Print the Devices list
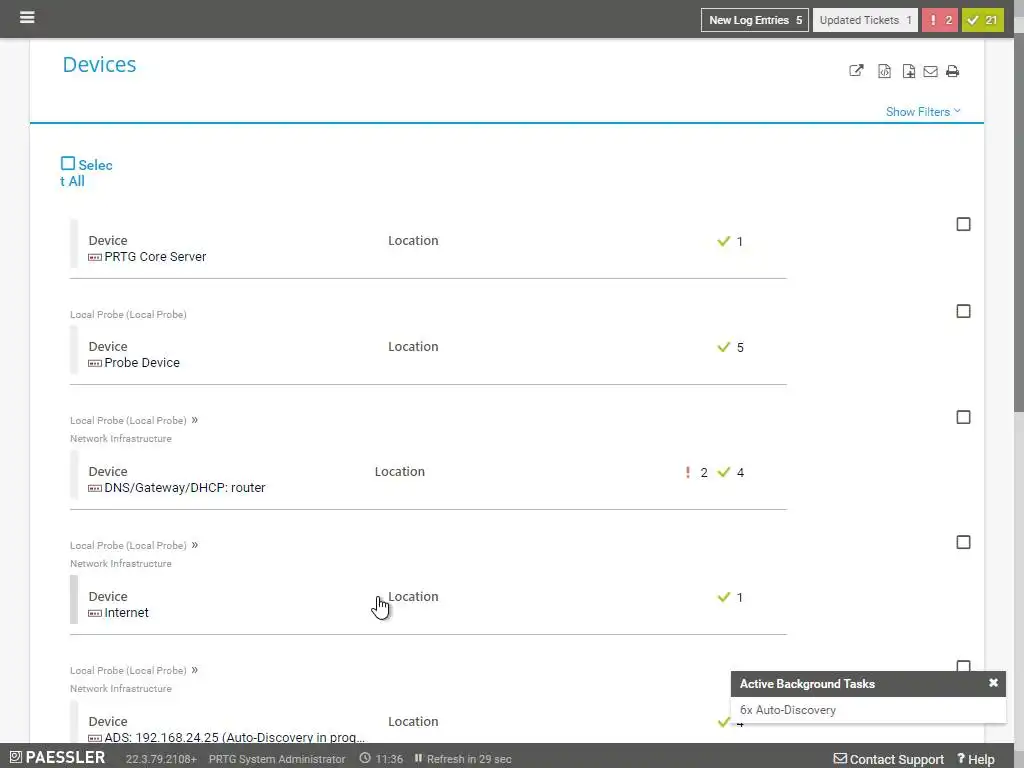 point(952,71)
